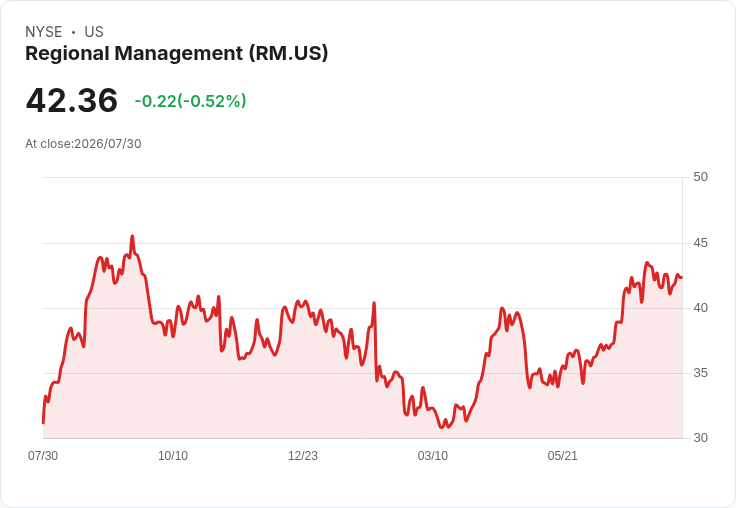Click the Regional Management (RM.US) title
Screen dimensions: 736x508
176,54
